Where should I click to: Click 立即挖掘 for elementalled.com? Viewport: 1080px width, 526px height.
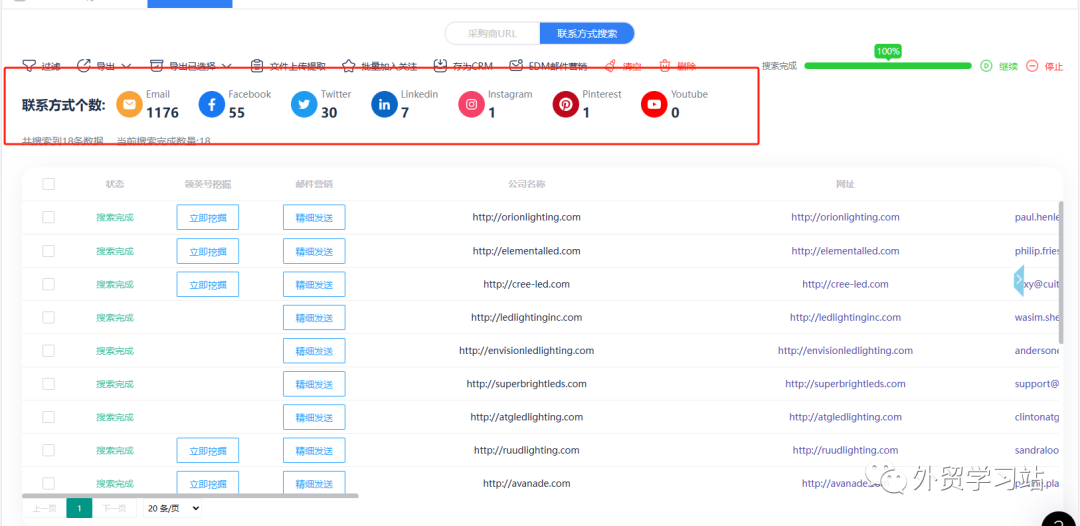(x=208, y=251)
